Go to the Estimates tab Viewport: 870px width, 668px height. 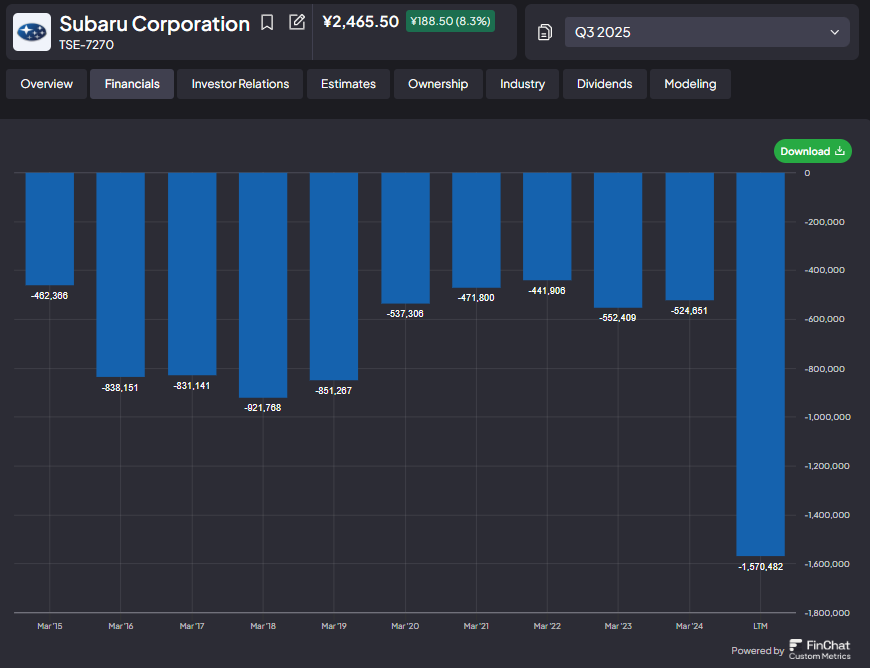pyautogui.click(x=348, y=84)
